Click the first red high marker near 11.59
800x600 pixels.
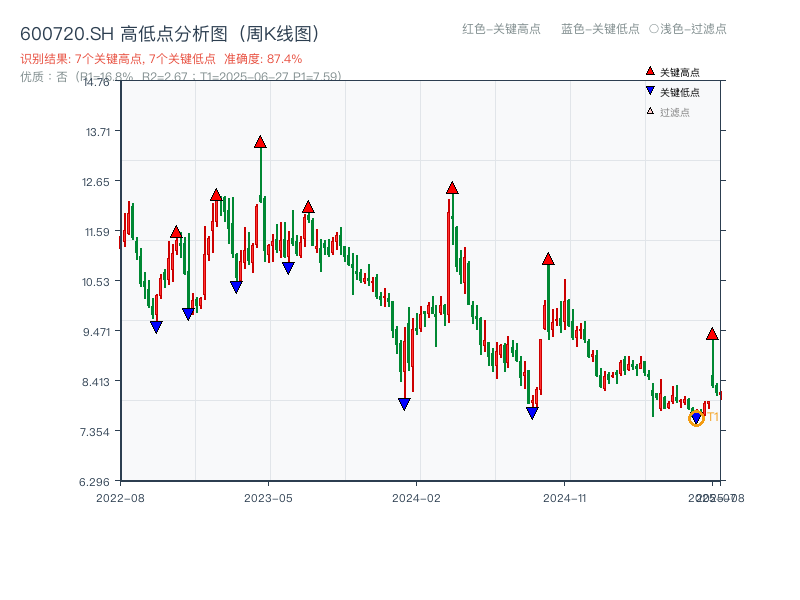(x=176, y=232)
